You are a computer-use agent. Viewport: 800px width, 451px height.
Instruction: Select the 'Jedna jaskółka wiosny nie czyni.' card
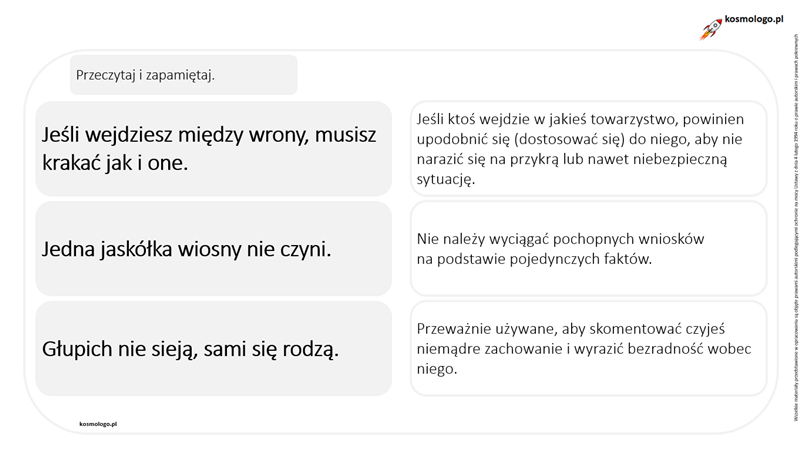213,248
